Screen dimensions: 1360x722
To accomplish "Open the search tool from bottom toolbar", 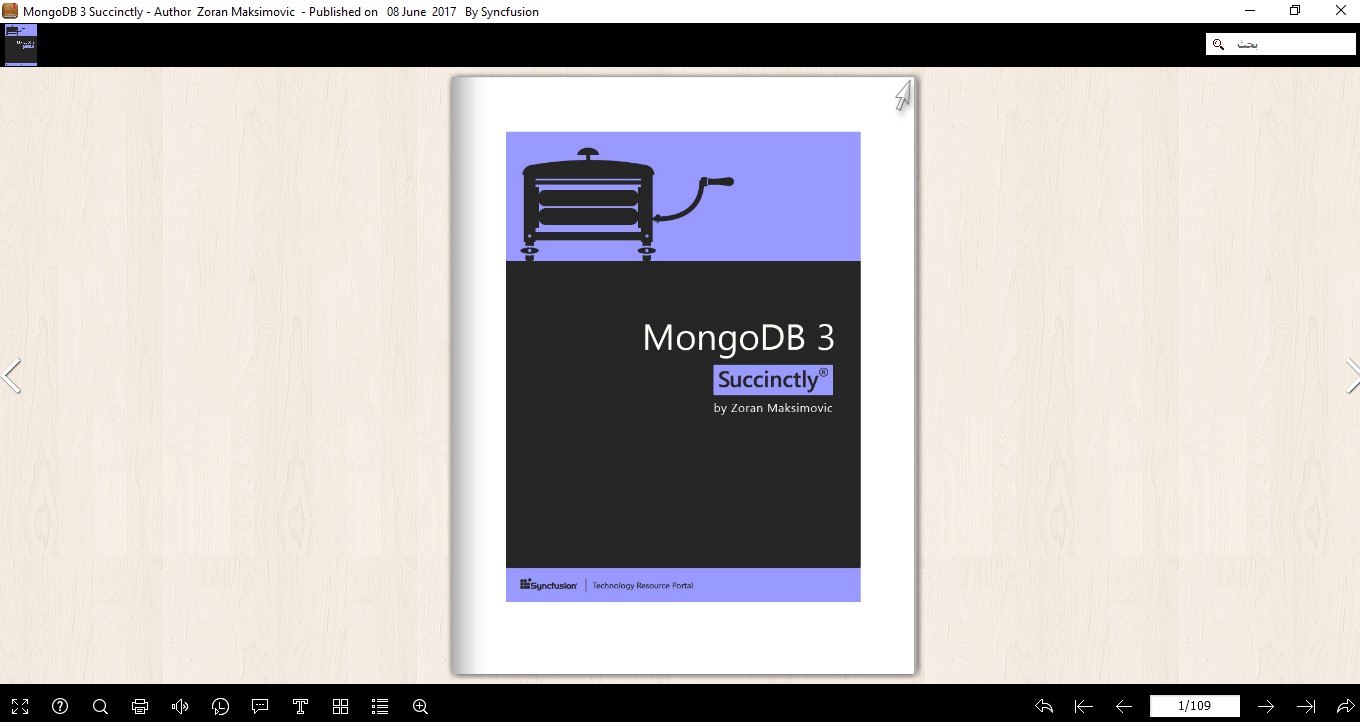I will pyautogui.click(x=100, y=707).
